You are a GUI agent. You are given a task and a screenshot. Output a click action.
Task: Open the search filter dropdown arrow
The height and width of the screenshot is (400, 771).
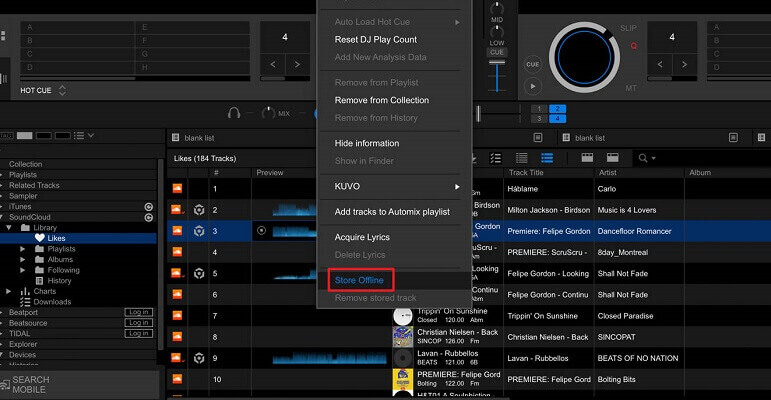click(x=653, y=158)
